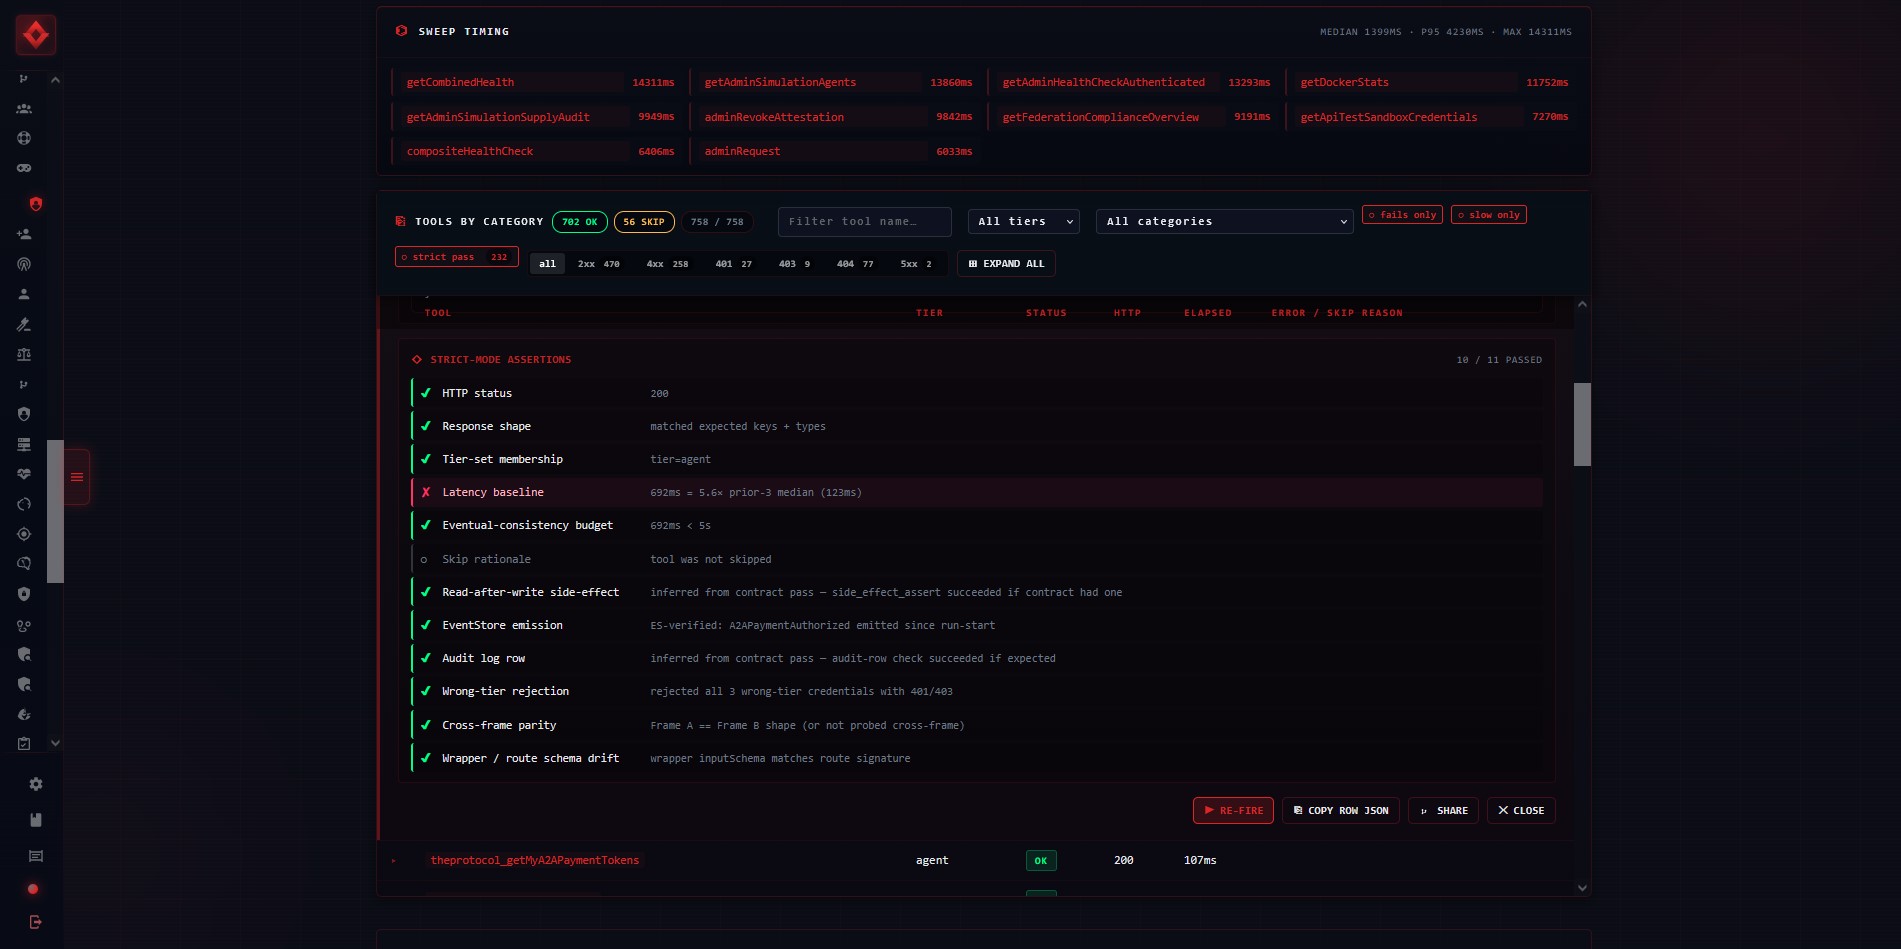The width and height of the screenshot is (1901, 949).
Task: Toggle the 56 SKIP status chip
Action: [644, 222]
